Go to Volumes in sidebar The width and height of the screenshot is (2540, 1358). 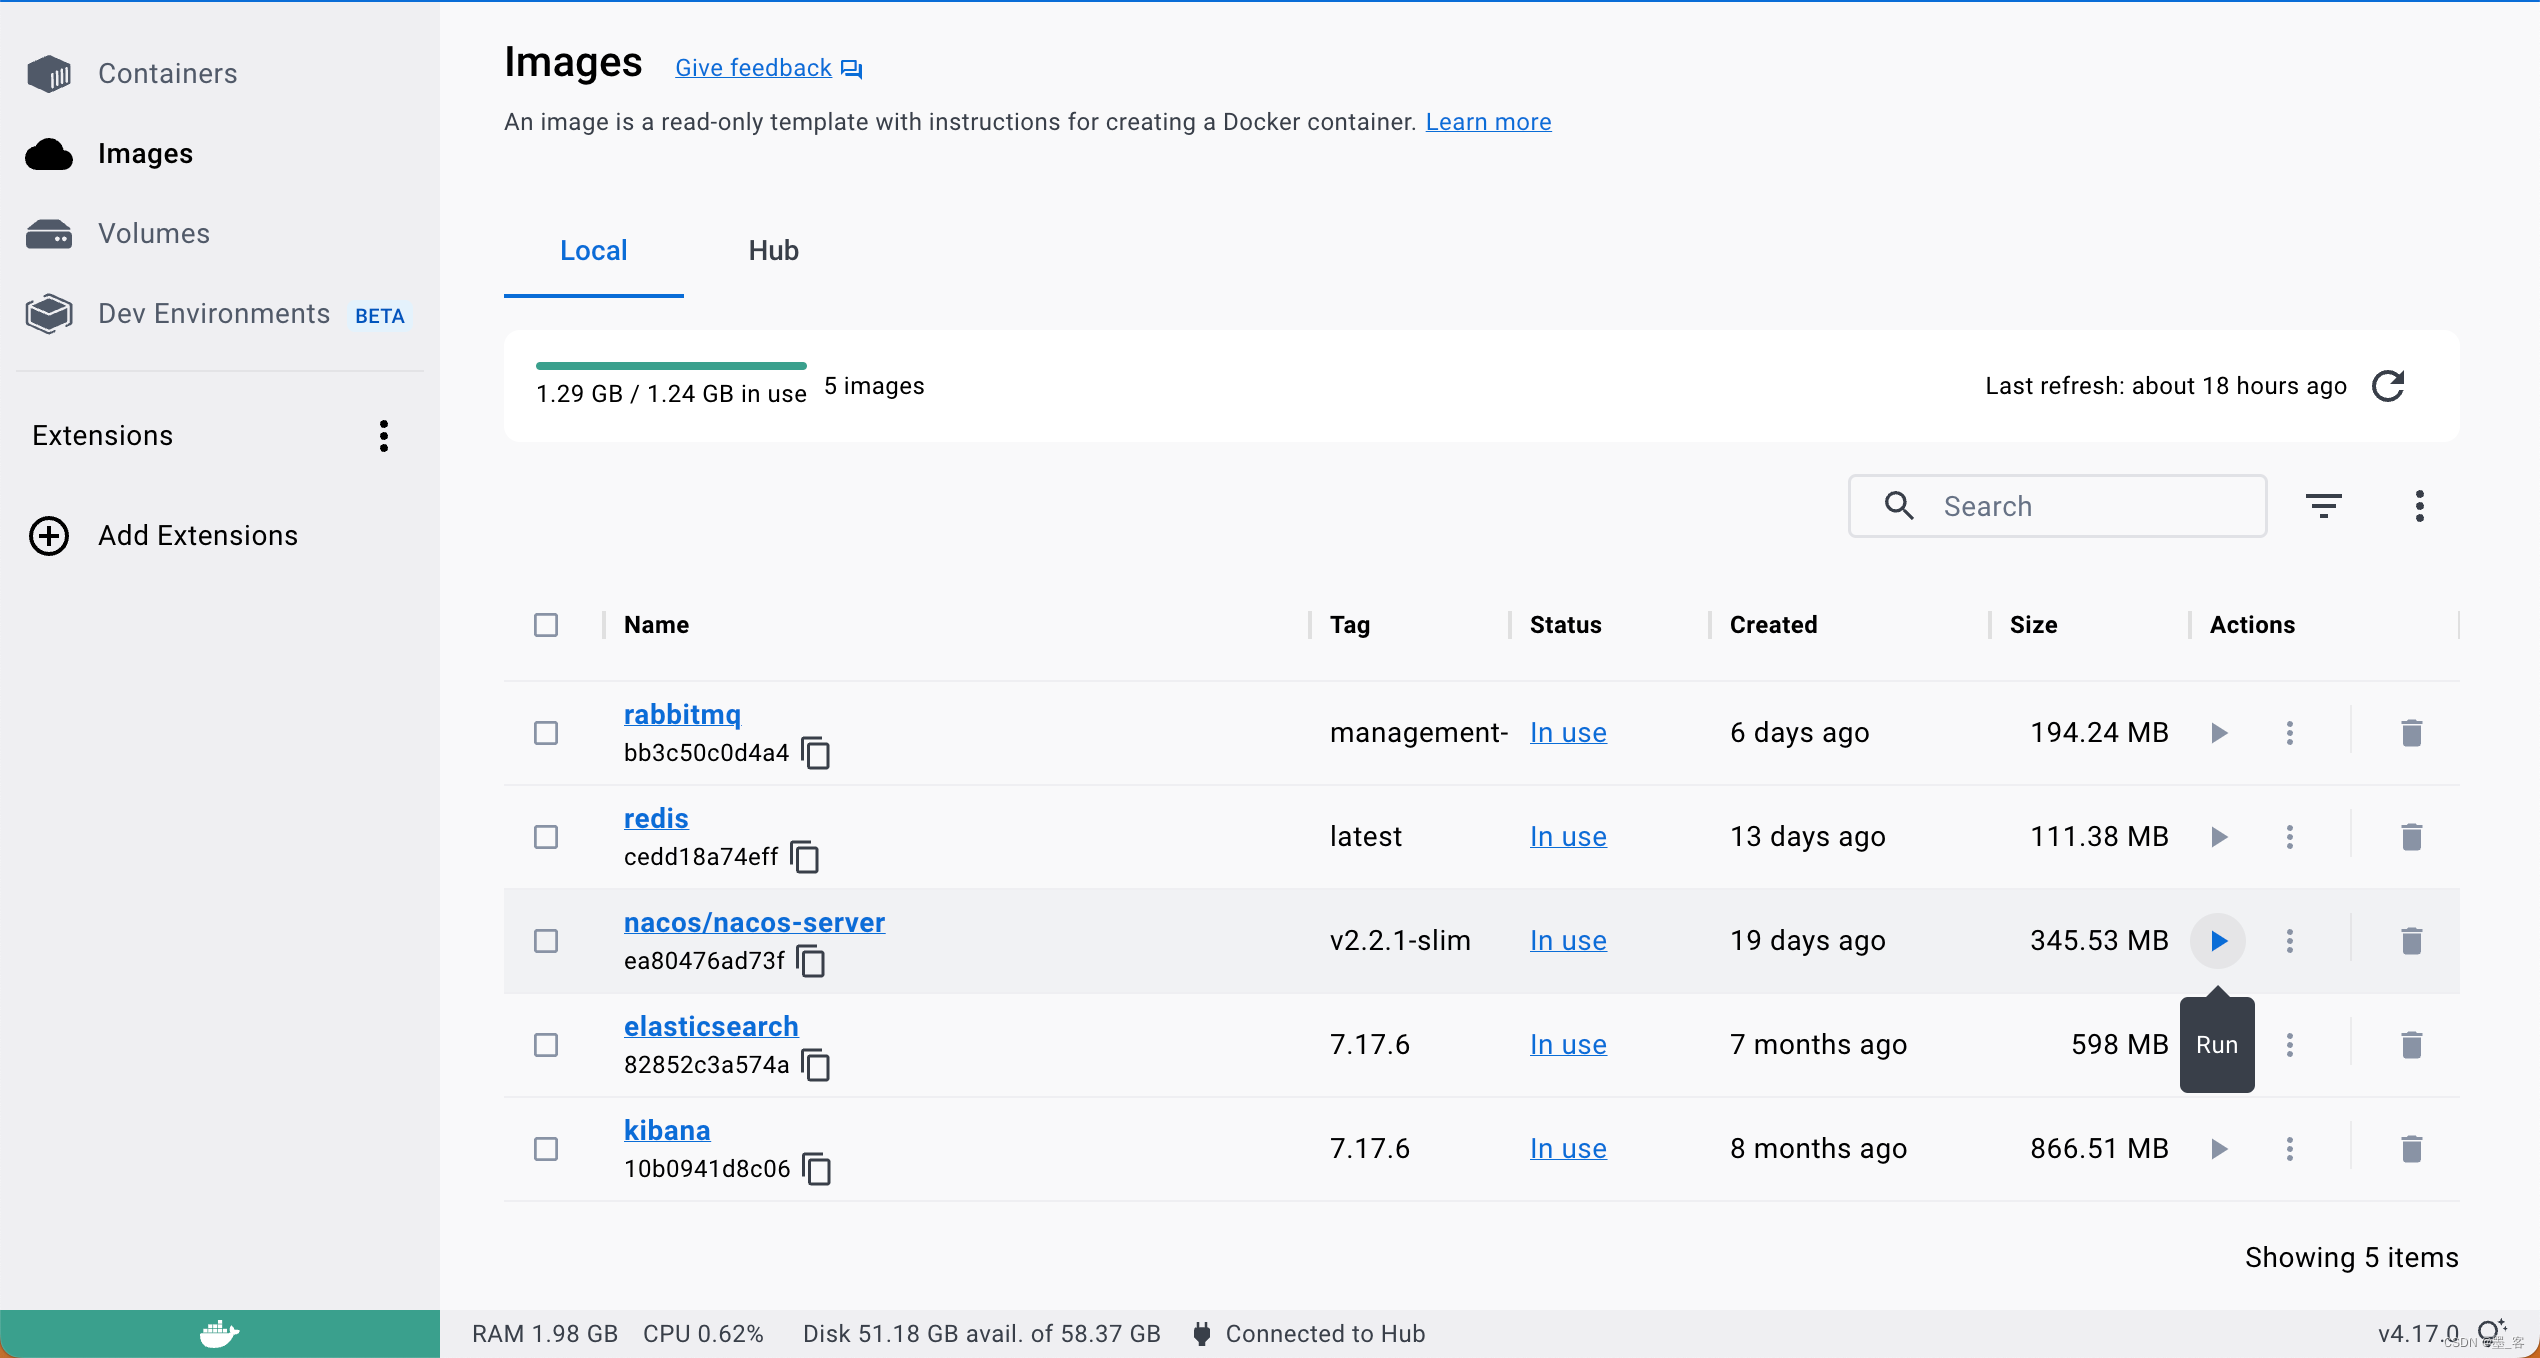[x=154, y=234]
